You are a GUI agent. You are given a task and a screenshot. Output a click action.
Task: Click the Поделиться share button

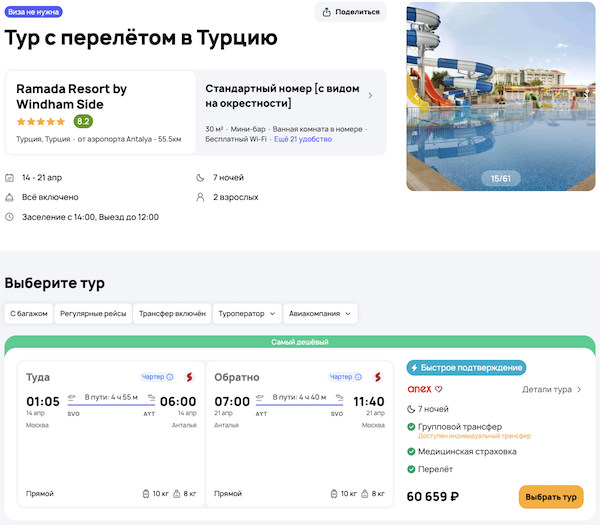click(351, 12)
